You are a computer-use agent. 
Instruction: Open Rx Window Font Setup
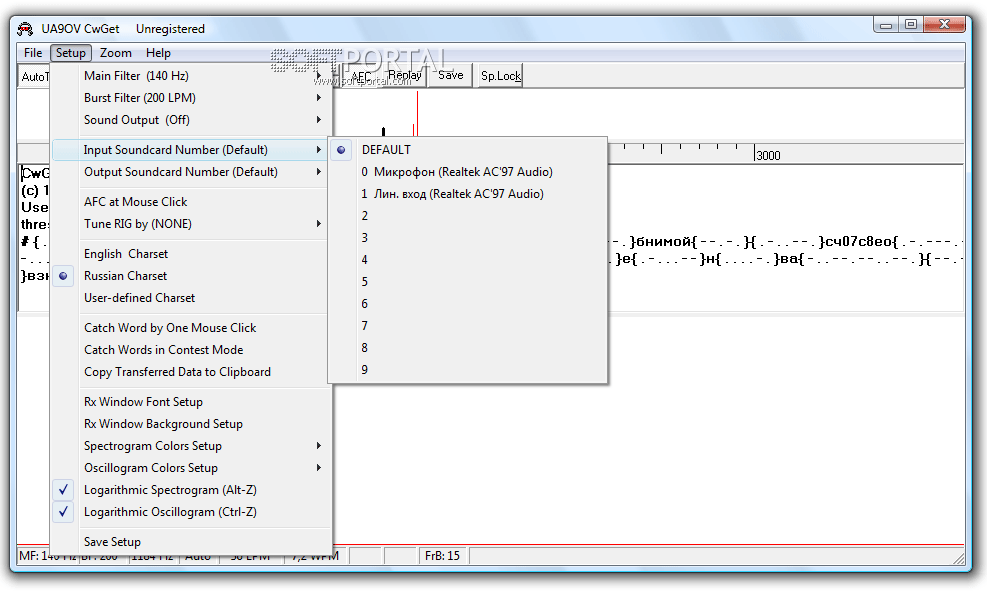pos(191,402)
